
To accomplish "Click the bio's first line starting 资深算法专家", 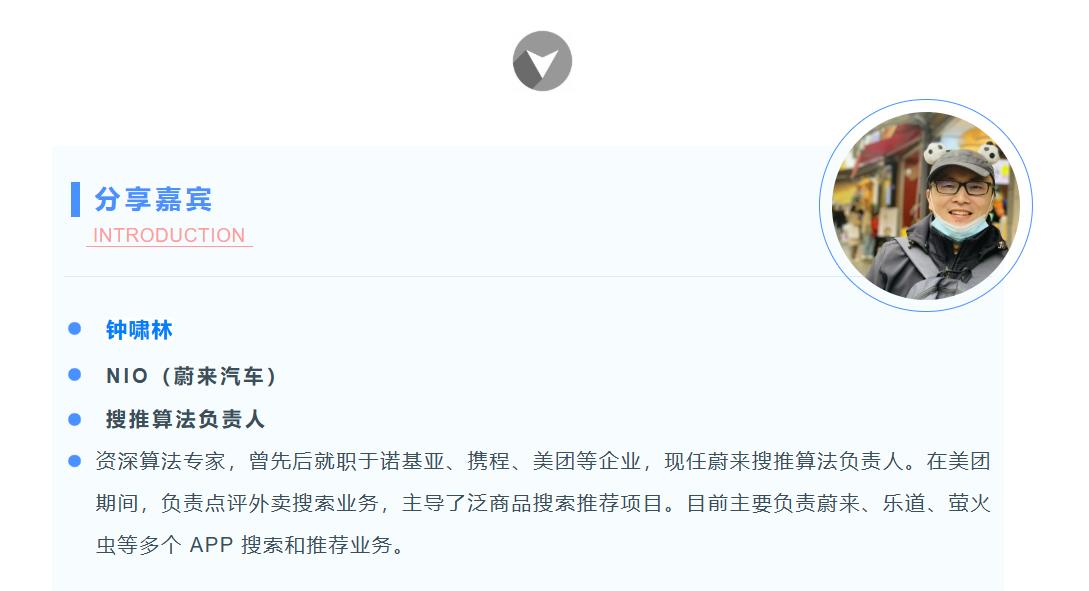I will tap(543, 461).
